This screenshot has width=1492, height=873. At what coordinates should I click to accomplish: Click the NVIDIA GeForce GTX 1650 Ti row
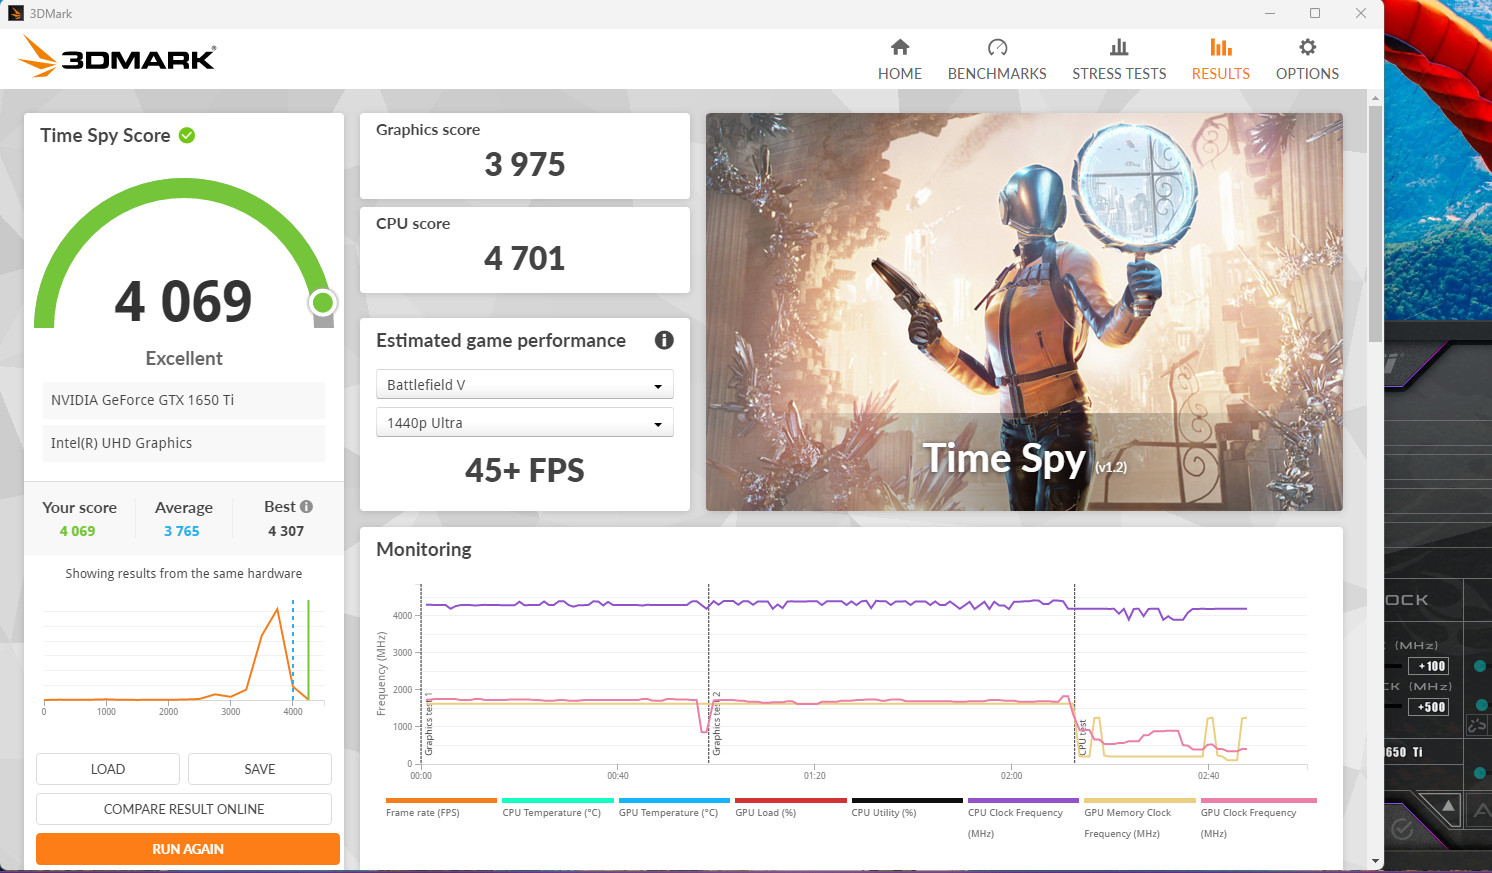click(184, 400)
